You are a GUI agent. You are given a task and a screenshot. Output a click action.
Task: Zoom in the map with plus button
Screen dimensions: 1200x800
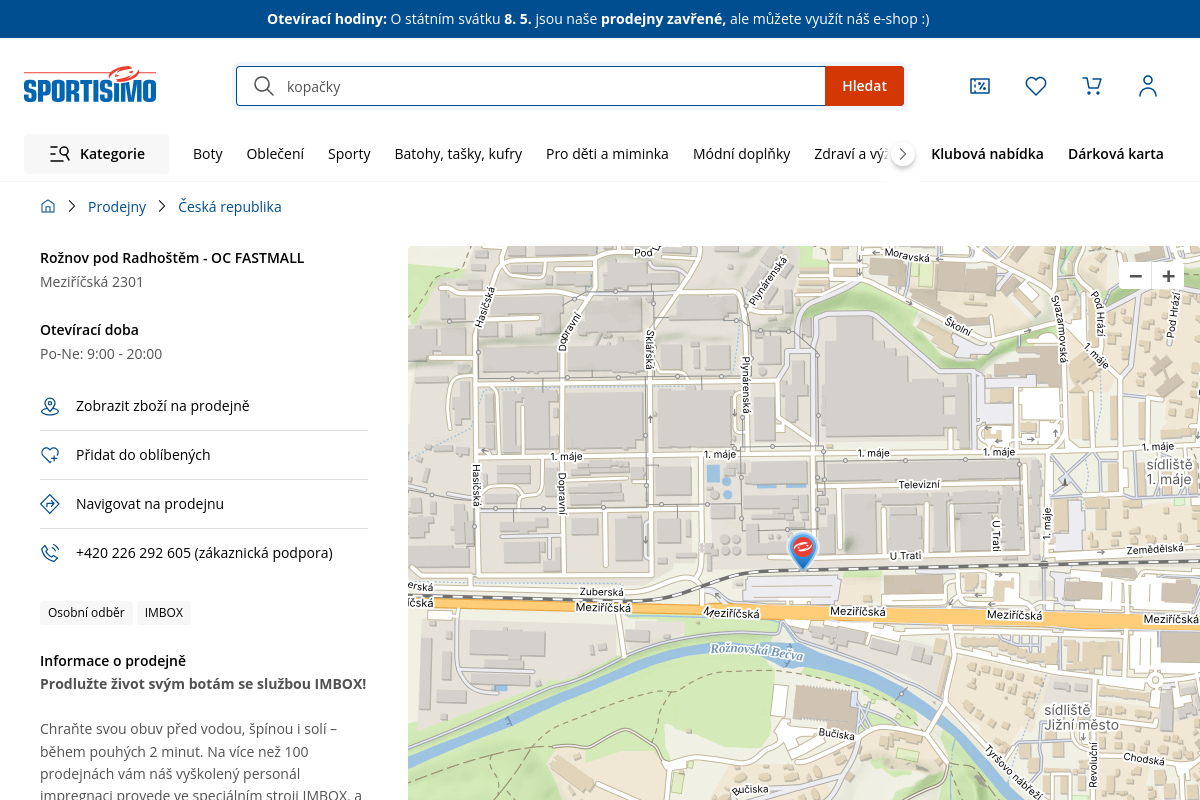1168,276
